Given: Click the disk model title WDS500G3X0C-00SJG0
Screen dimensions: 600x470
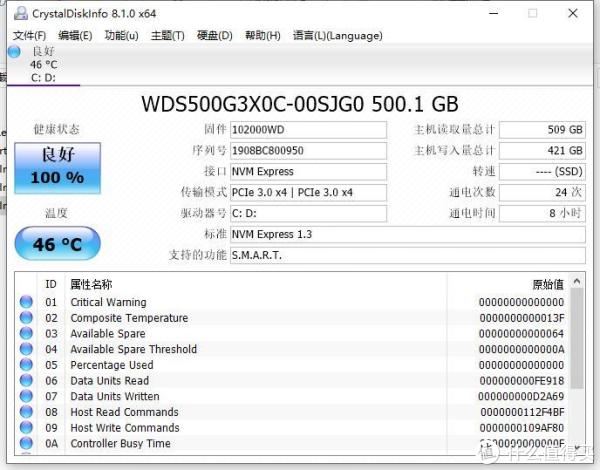Looking at the screenshot, I should point(253,104).
